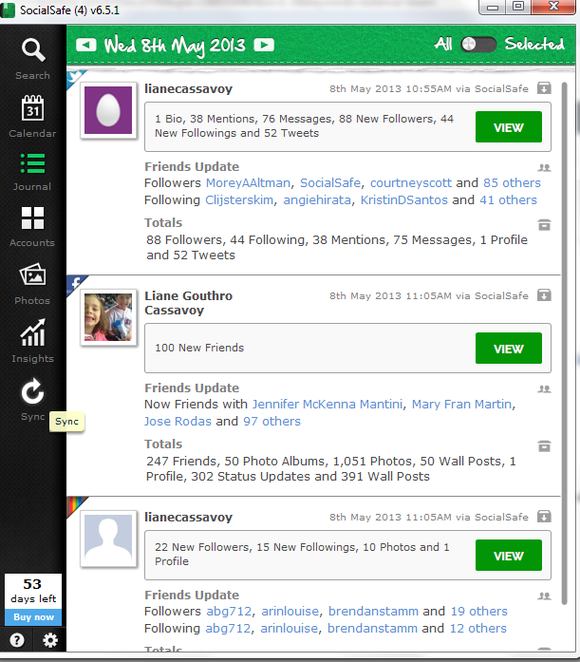Click the 8th May 2013 10:55AM timestamp
The height and width of the screenshot is (662, 580).
coord(390,89)
